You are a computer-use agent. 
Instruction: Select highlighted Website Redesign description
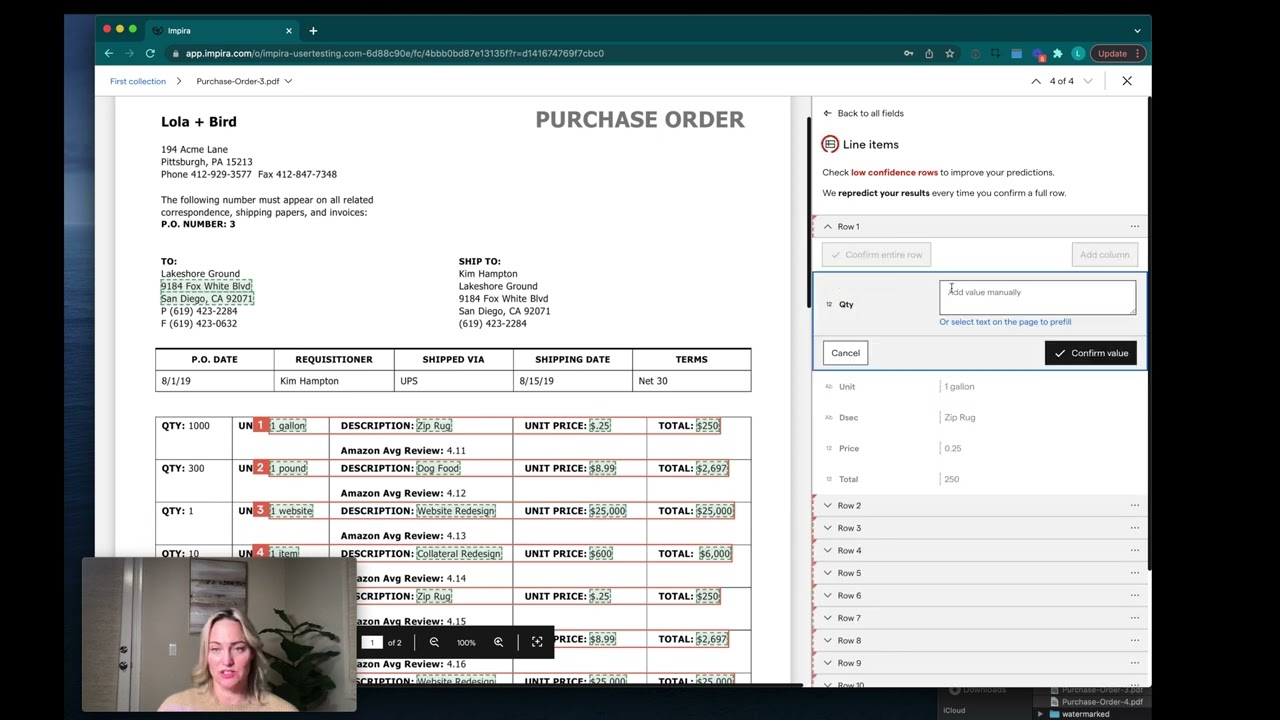[456, 511]
